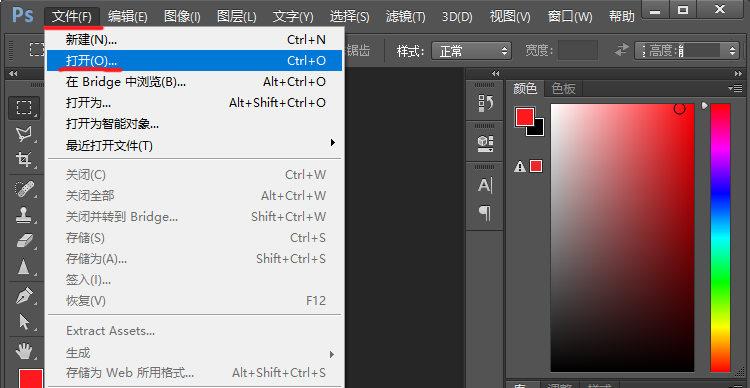This screenshot has height=388, width=750.
Task: Open the 图层(L) menu
Action: coord(237,17)
